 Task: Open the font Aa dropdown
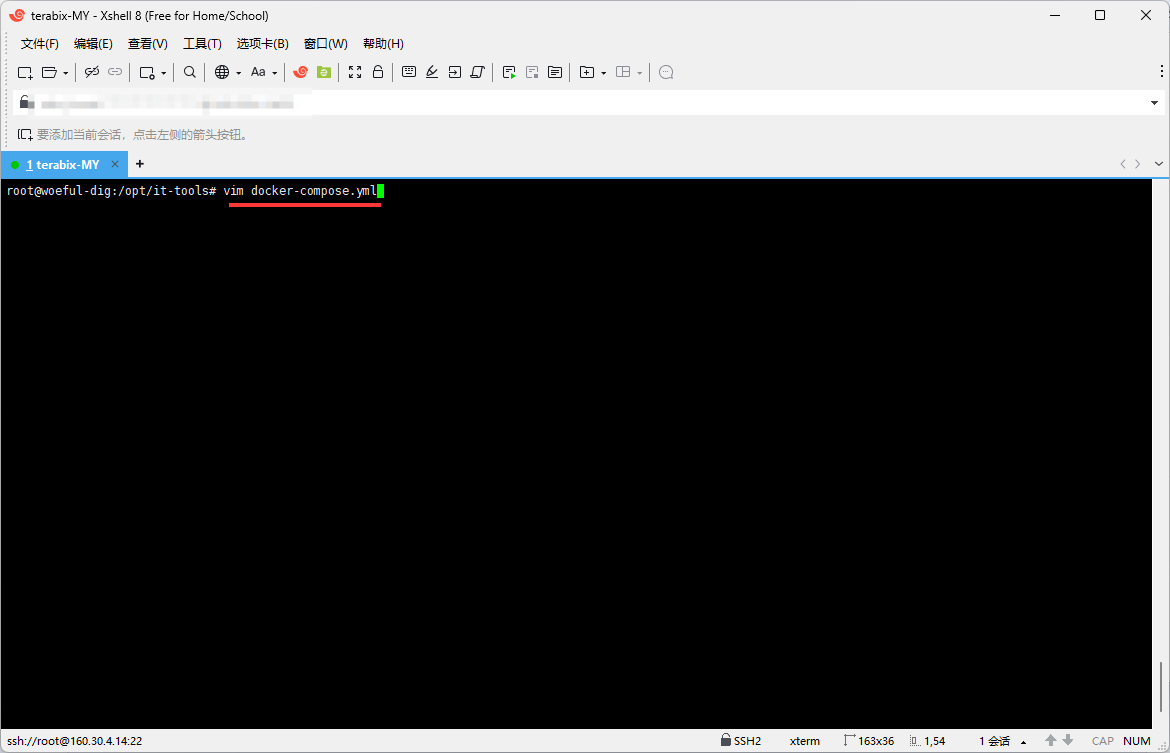[x=274, y=73]
